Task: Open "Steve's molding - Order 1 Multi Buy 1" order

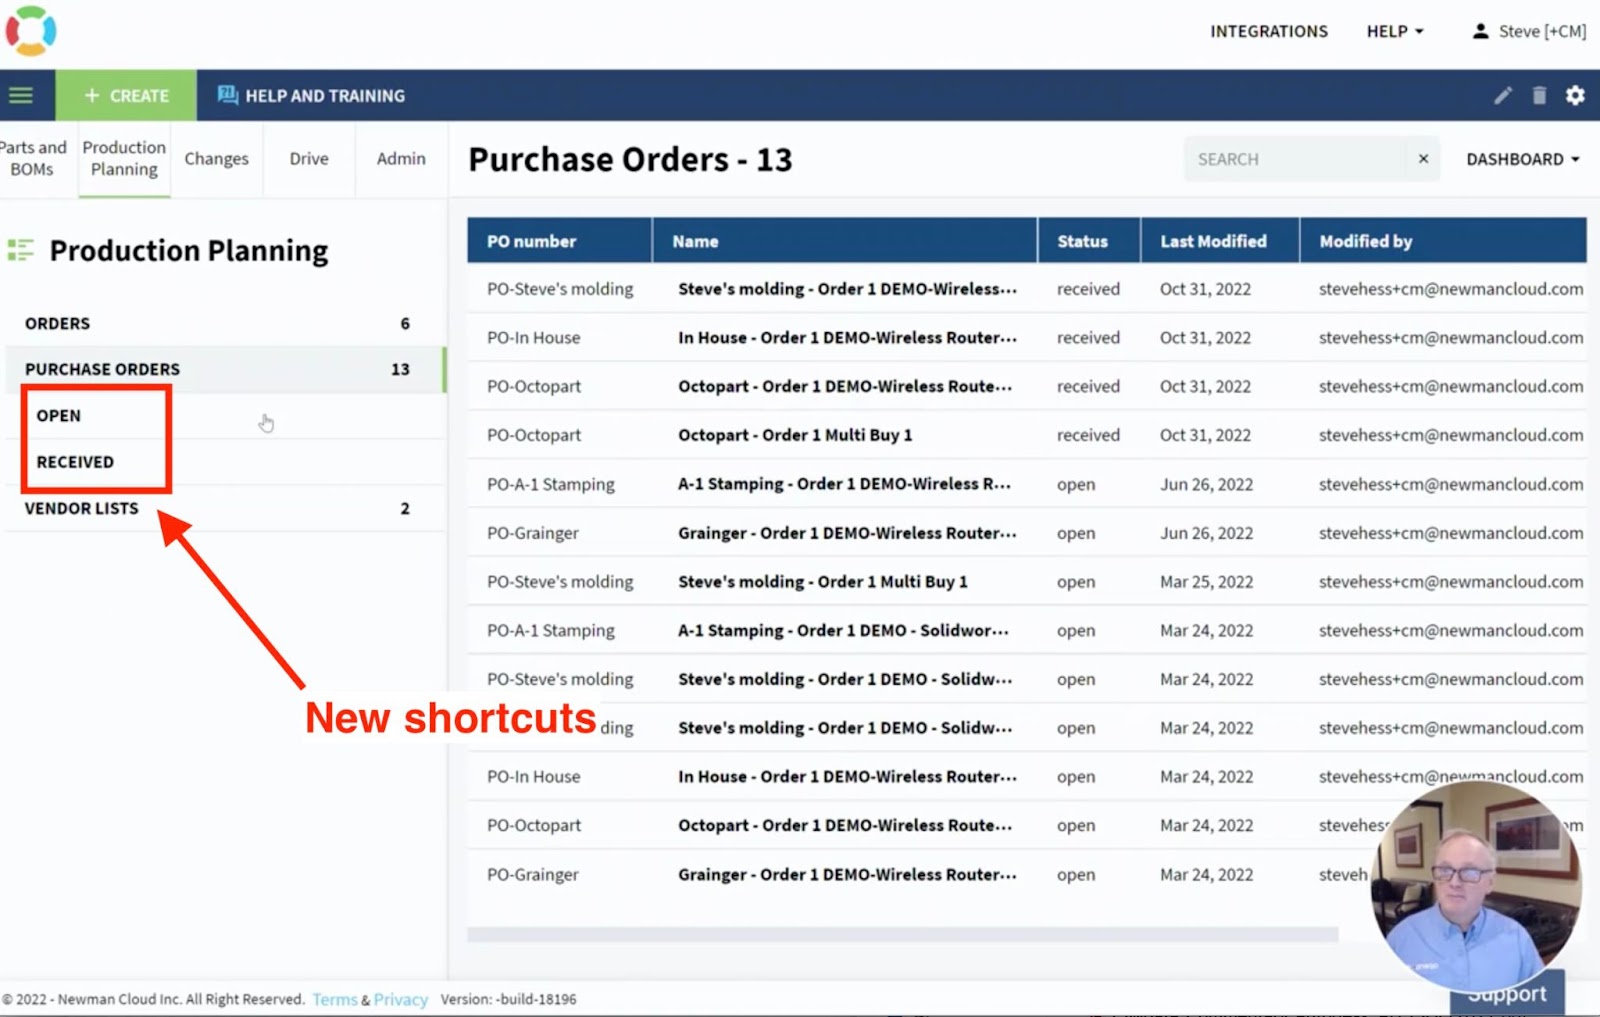Action: [823, 582]
